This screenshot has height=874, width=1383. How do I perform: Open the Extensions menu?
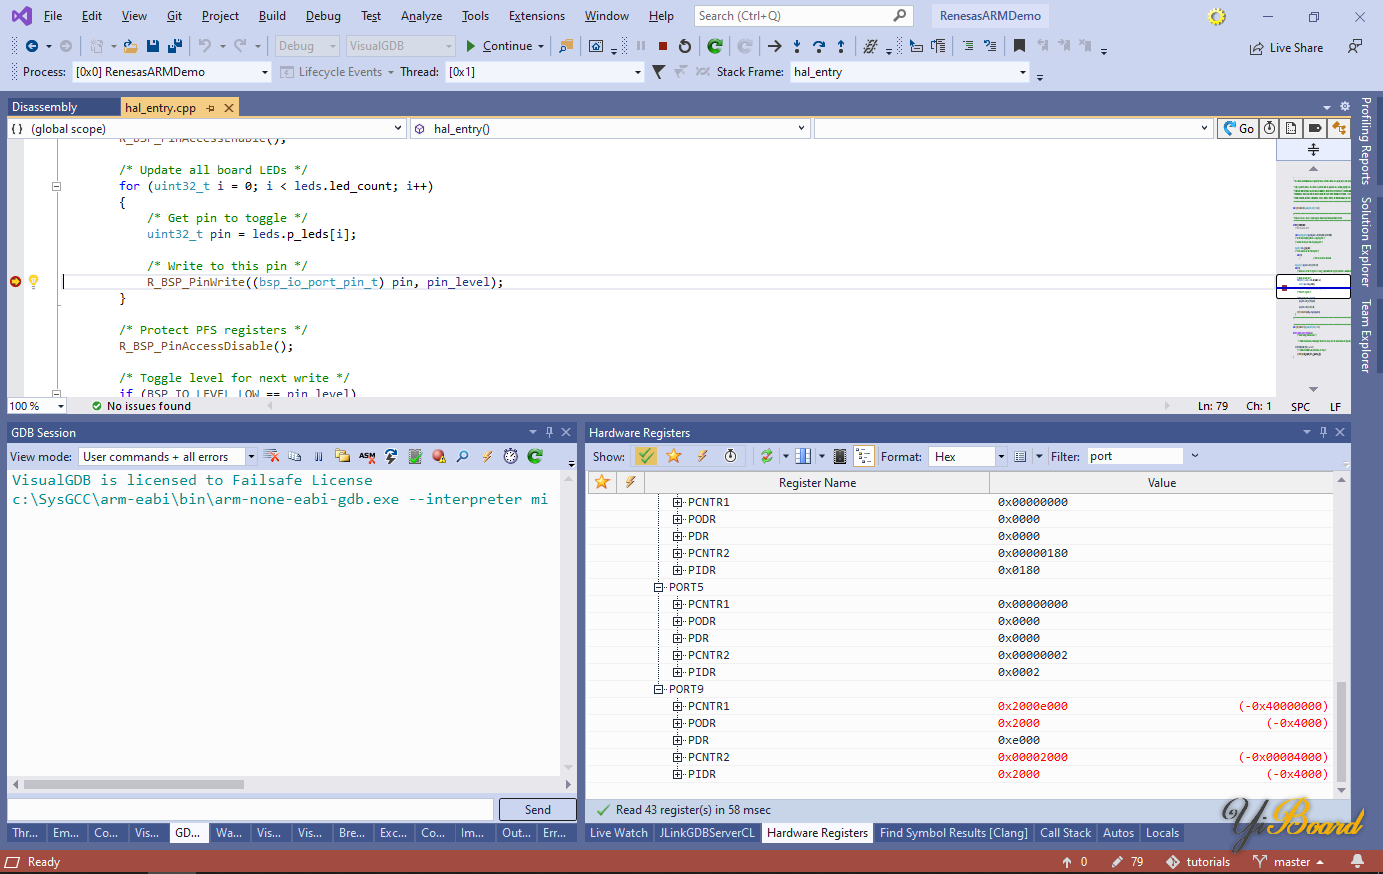(x=537, y=16)
